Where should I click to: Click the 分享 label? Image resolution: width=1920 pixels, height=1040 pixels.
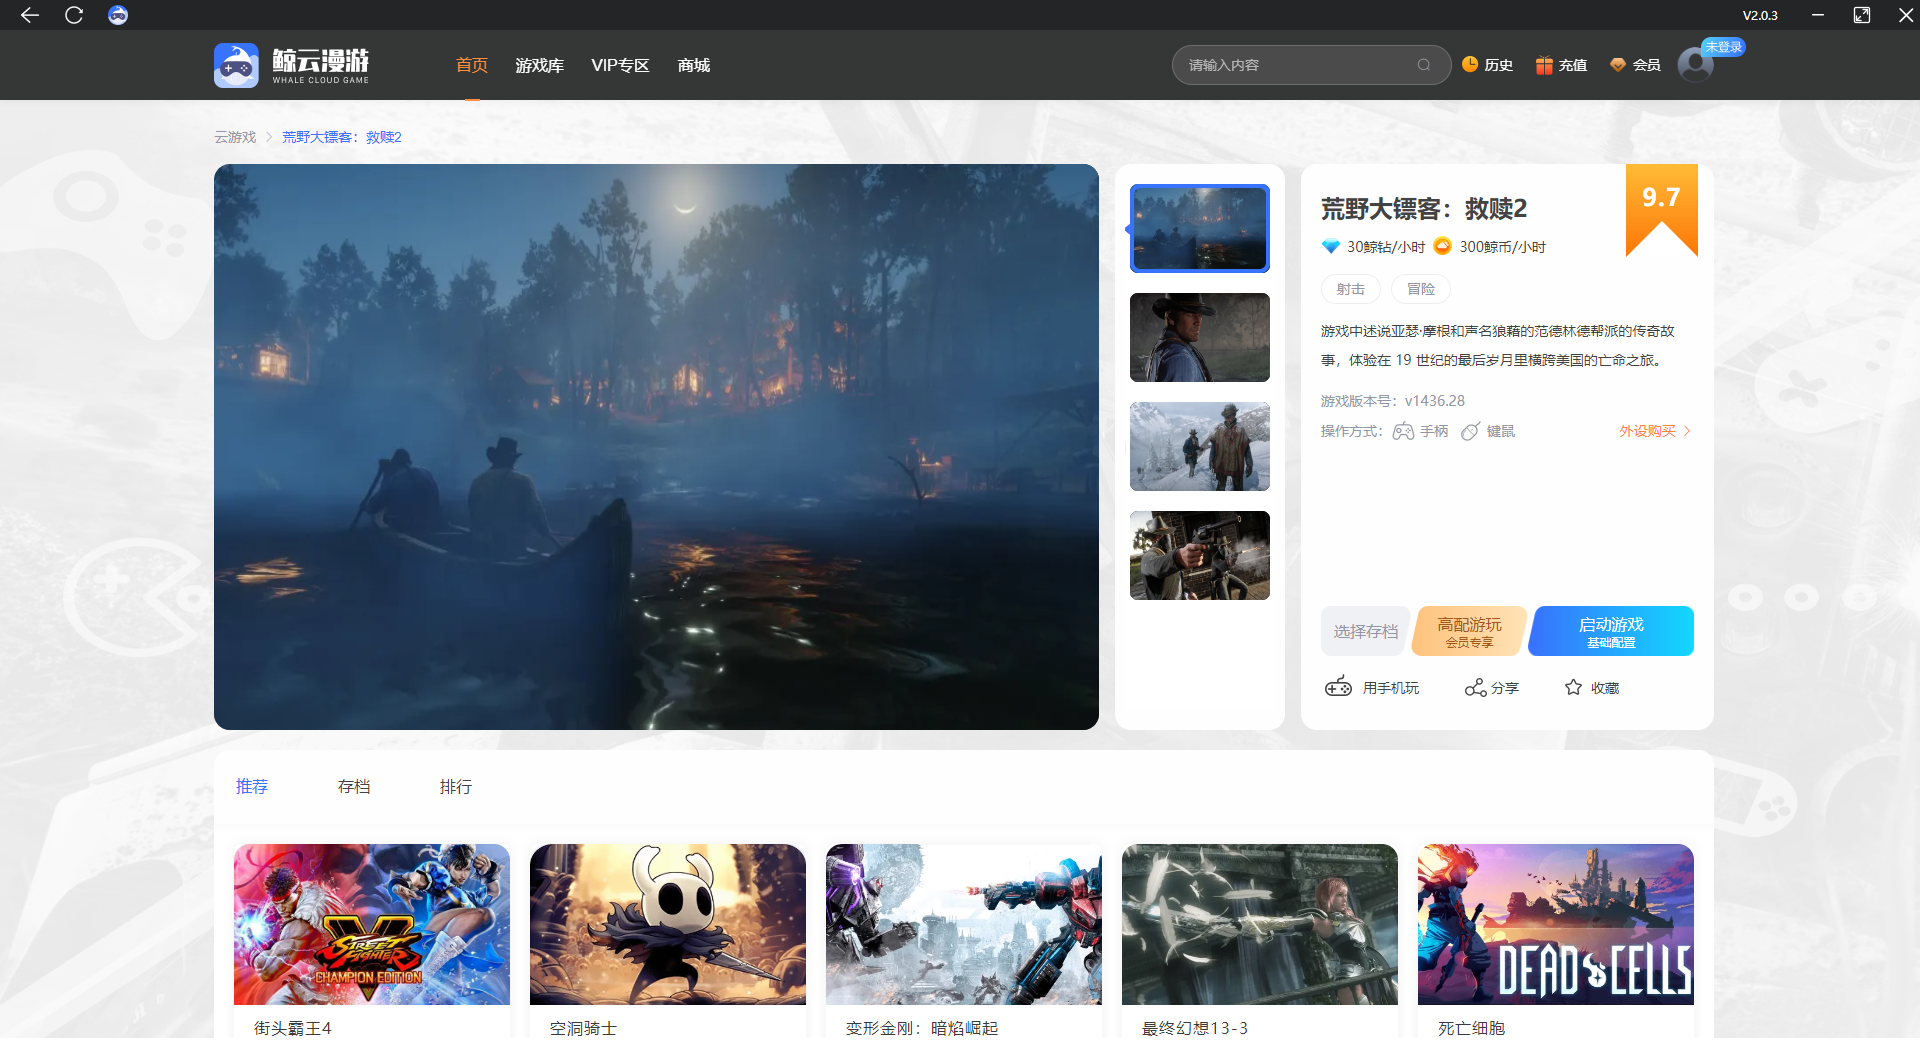(x=1505, y=688)
